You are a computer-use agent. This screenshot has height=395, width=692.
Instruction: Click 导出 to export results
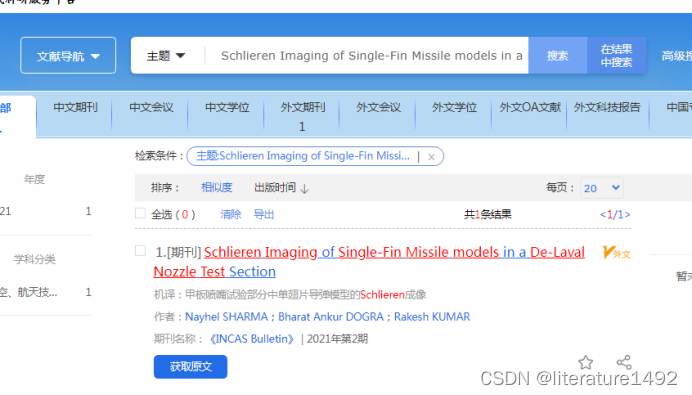[x=264, y=214]
